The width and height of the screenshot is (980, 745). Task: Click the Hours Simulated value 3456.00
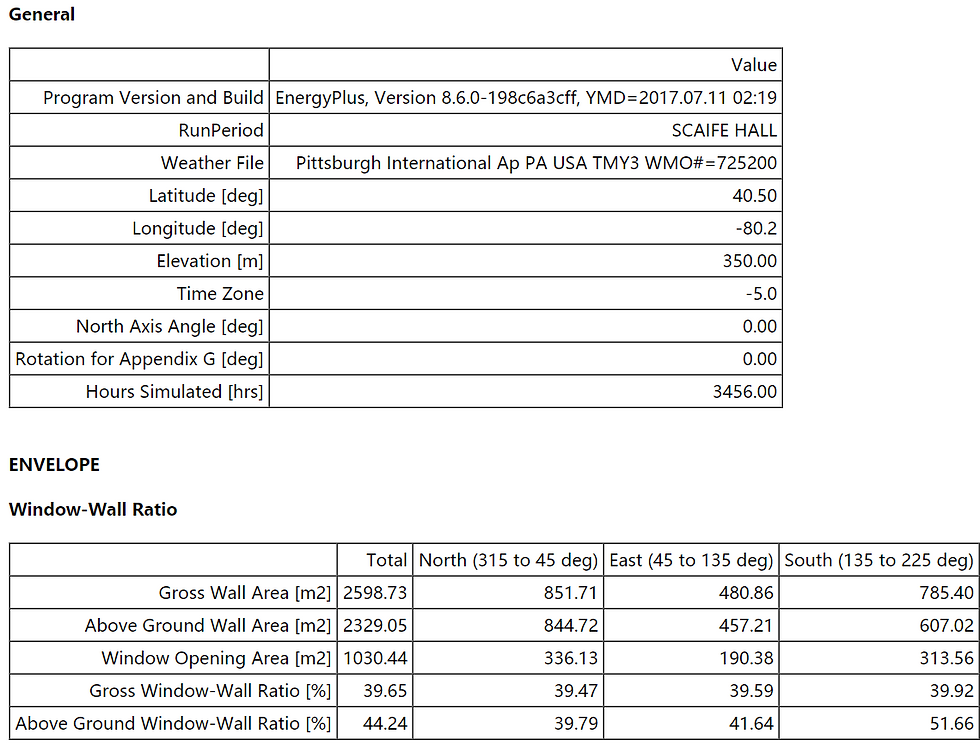[744, 391]
